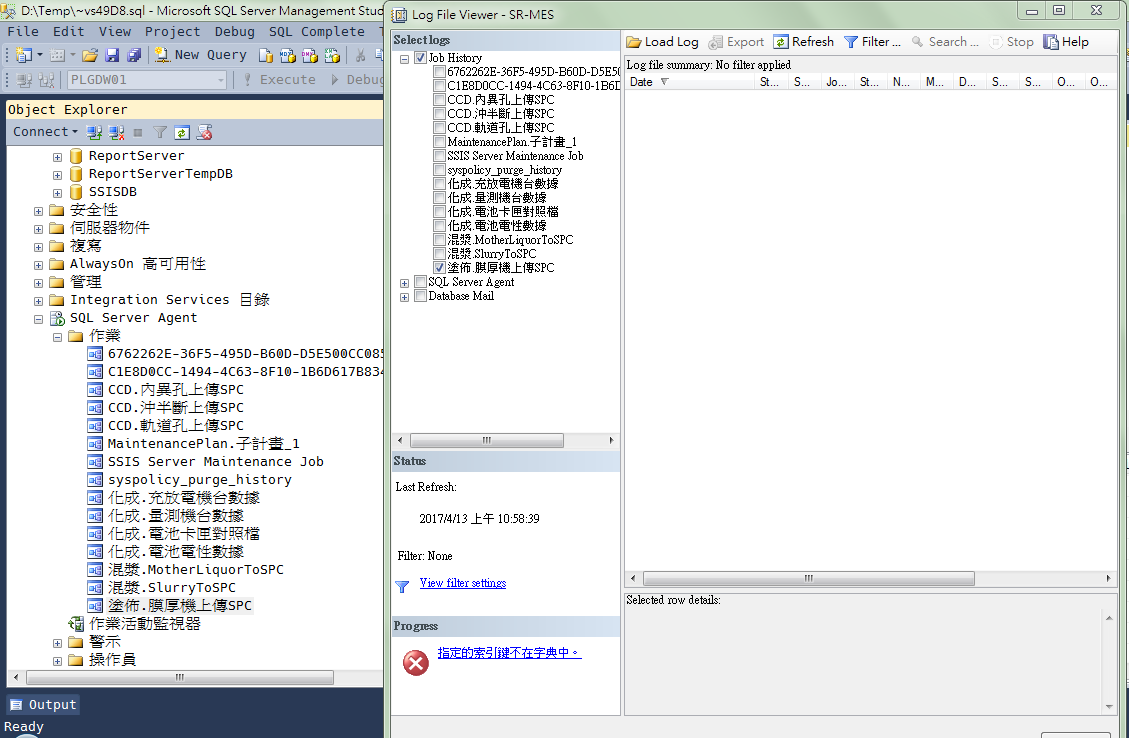Click the Load Log toolbar button

[x=662, y=42]
